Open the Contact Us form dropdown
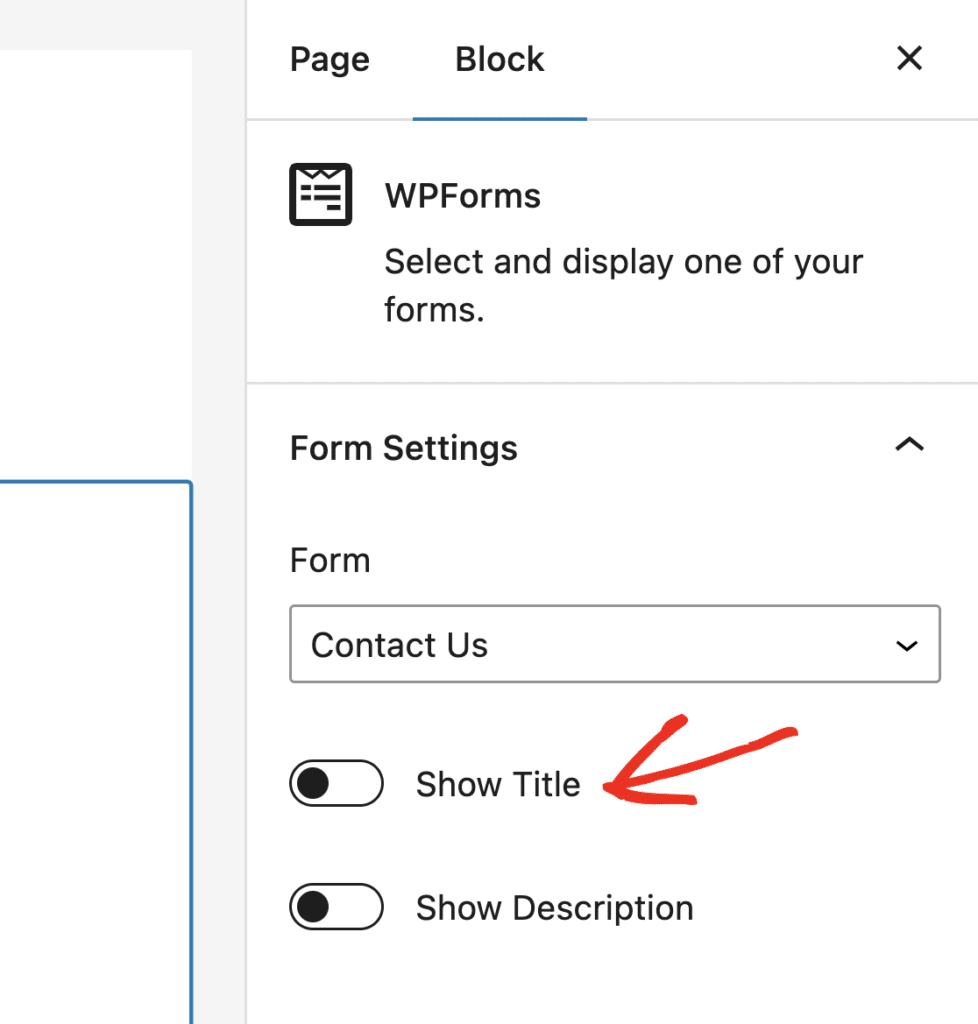Screen dimensions: 978x1024 click(x=614, y=645)
